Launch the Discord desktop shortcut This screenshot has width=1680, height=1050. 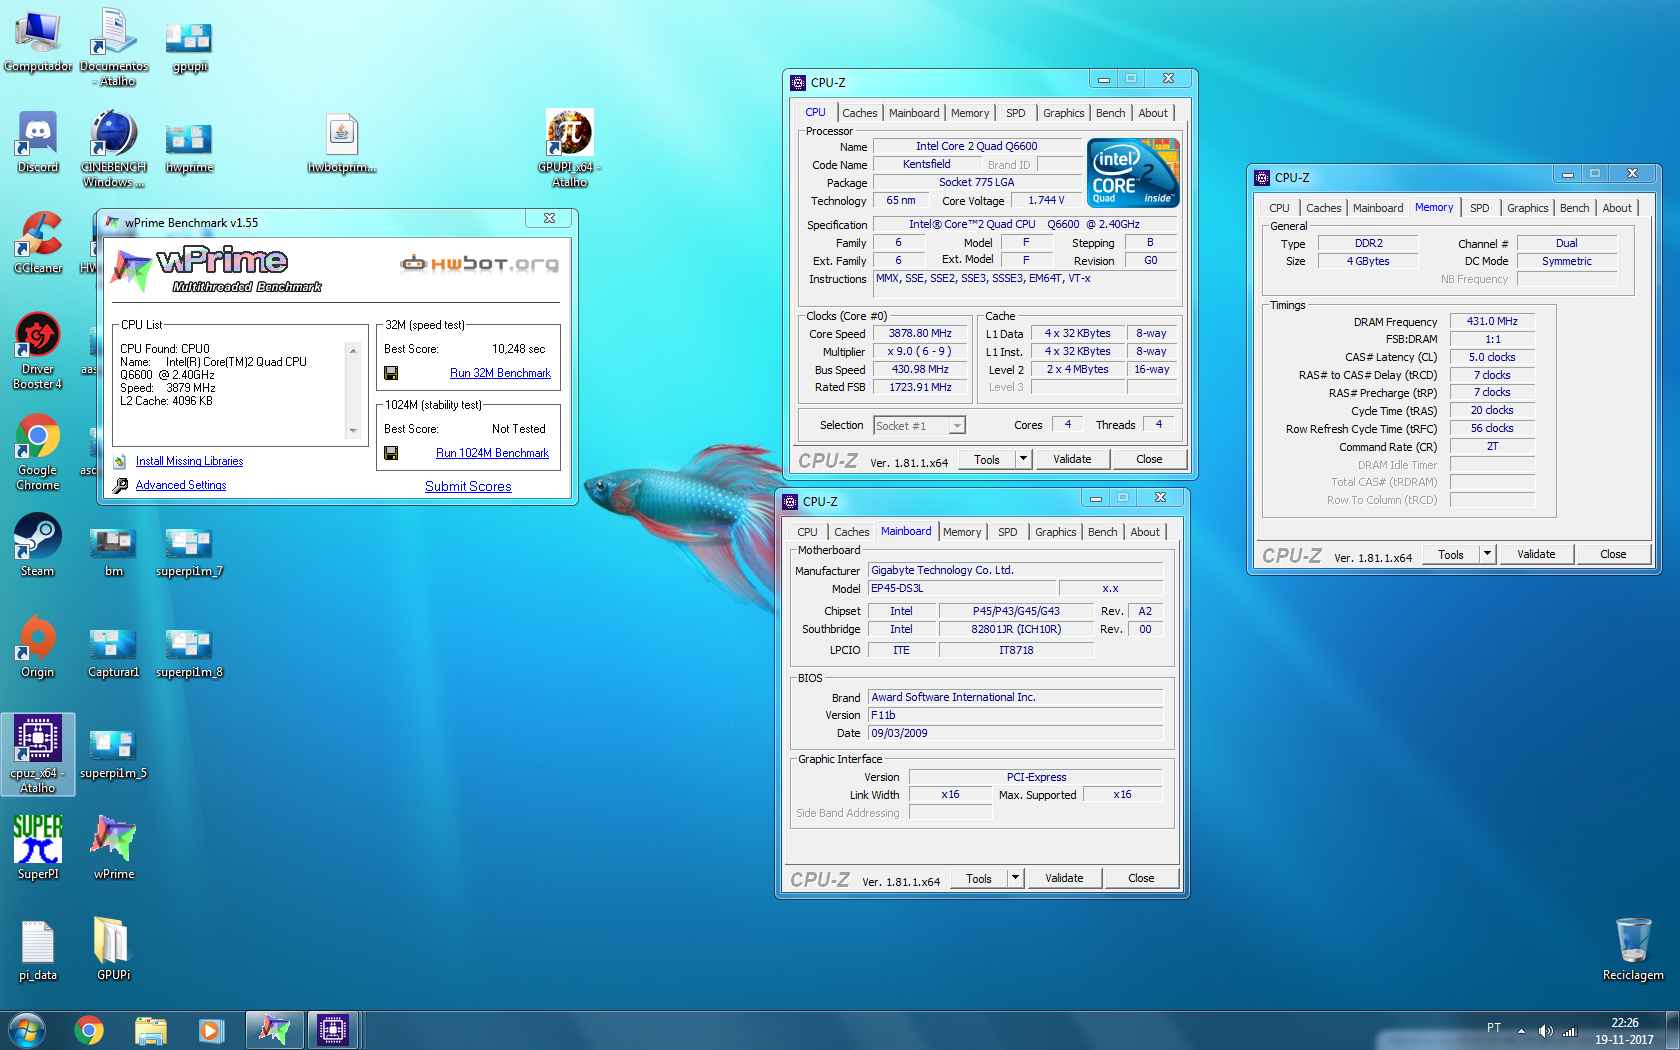pyautogui.click(x=38, y=142)
